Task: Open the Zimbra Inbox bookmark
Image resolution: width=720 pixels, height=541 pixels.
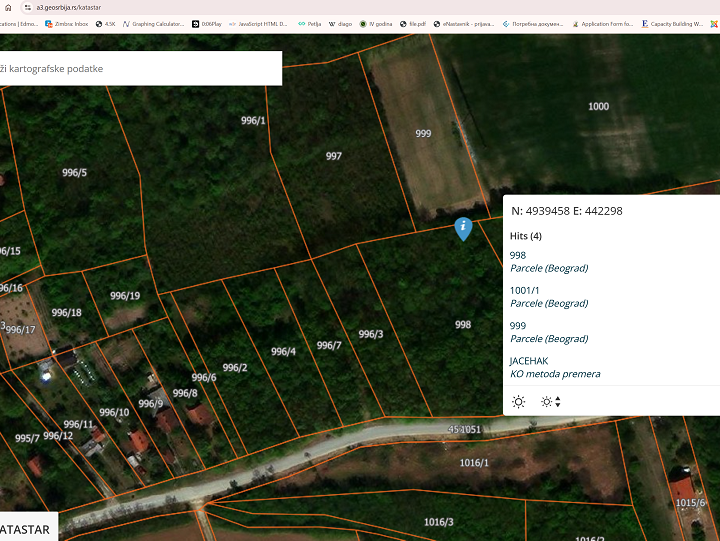Action: coord(67,24)
